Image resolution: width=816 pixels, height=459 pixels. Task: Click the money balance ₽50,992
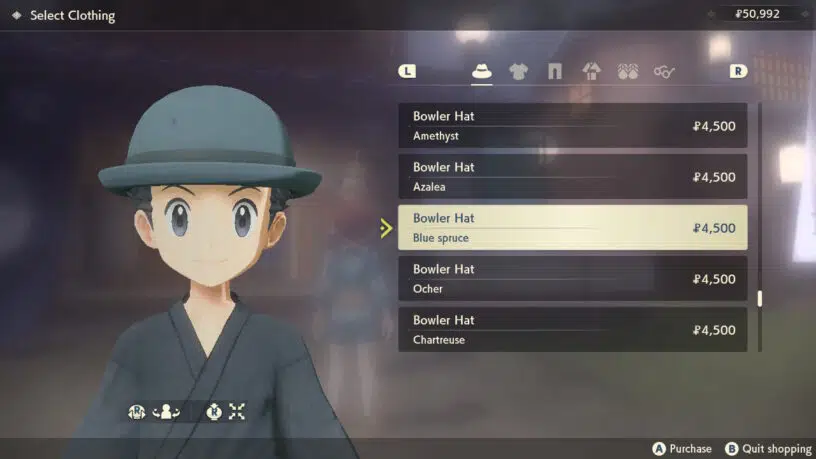(x=757, y=14)
